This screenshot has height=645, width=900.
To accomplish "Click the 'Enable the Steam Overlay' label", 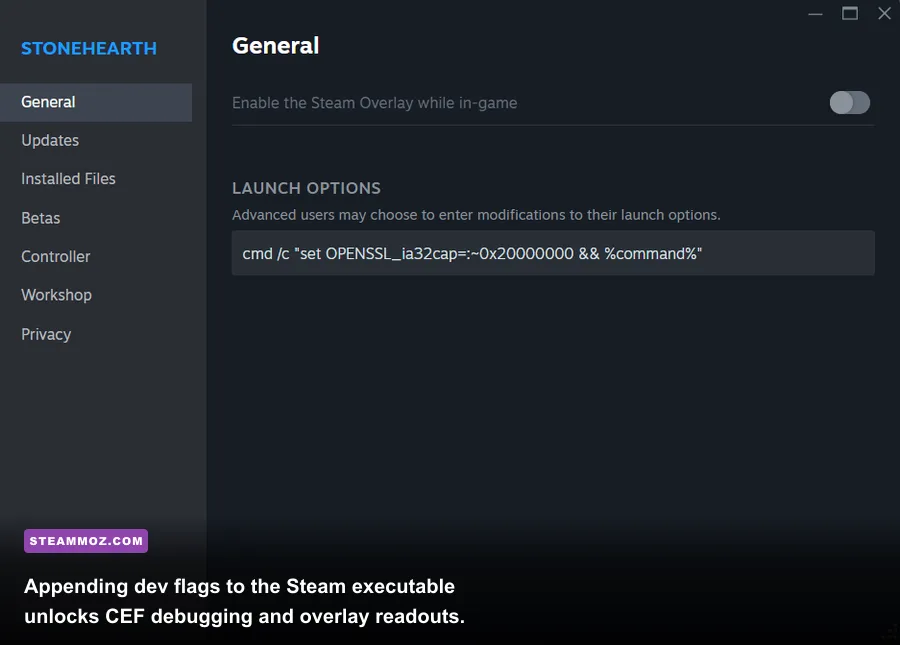I will coord(374,103).
